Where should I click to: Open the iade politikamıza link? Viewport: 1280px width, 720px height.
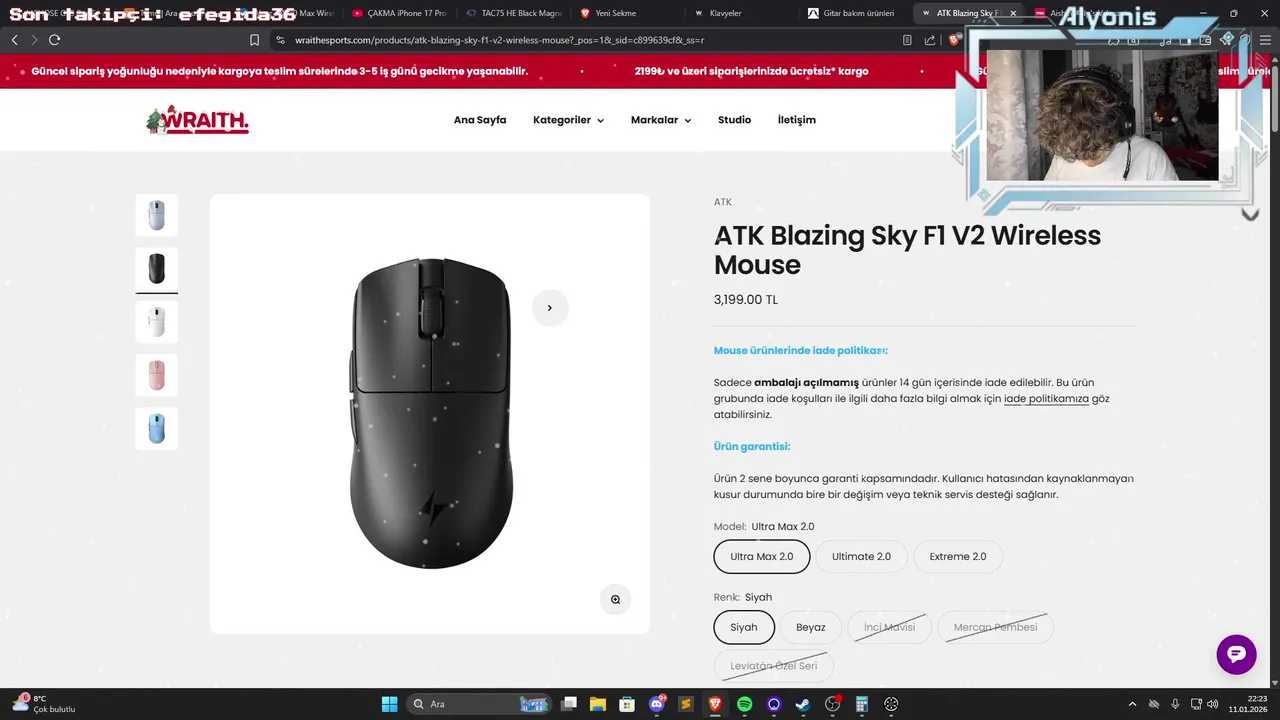click(x=1046, y=399)
